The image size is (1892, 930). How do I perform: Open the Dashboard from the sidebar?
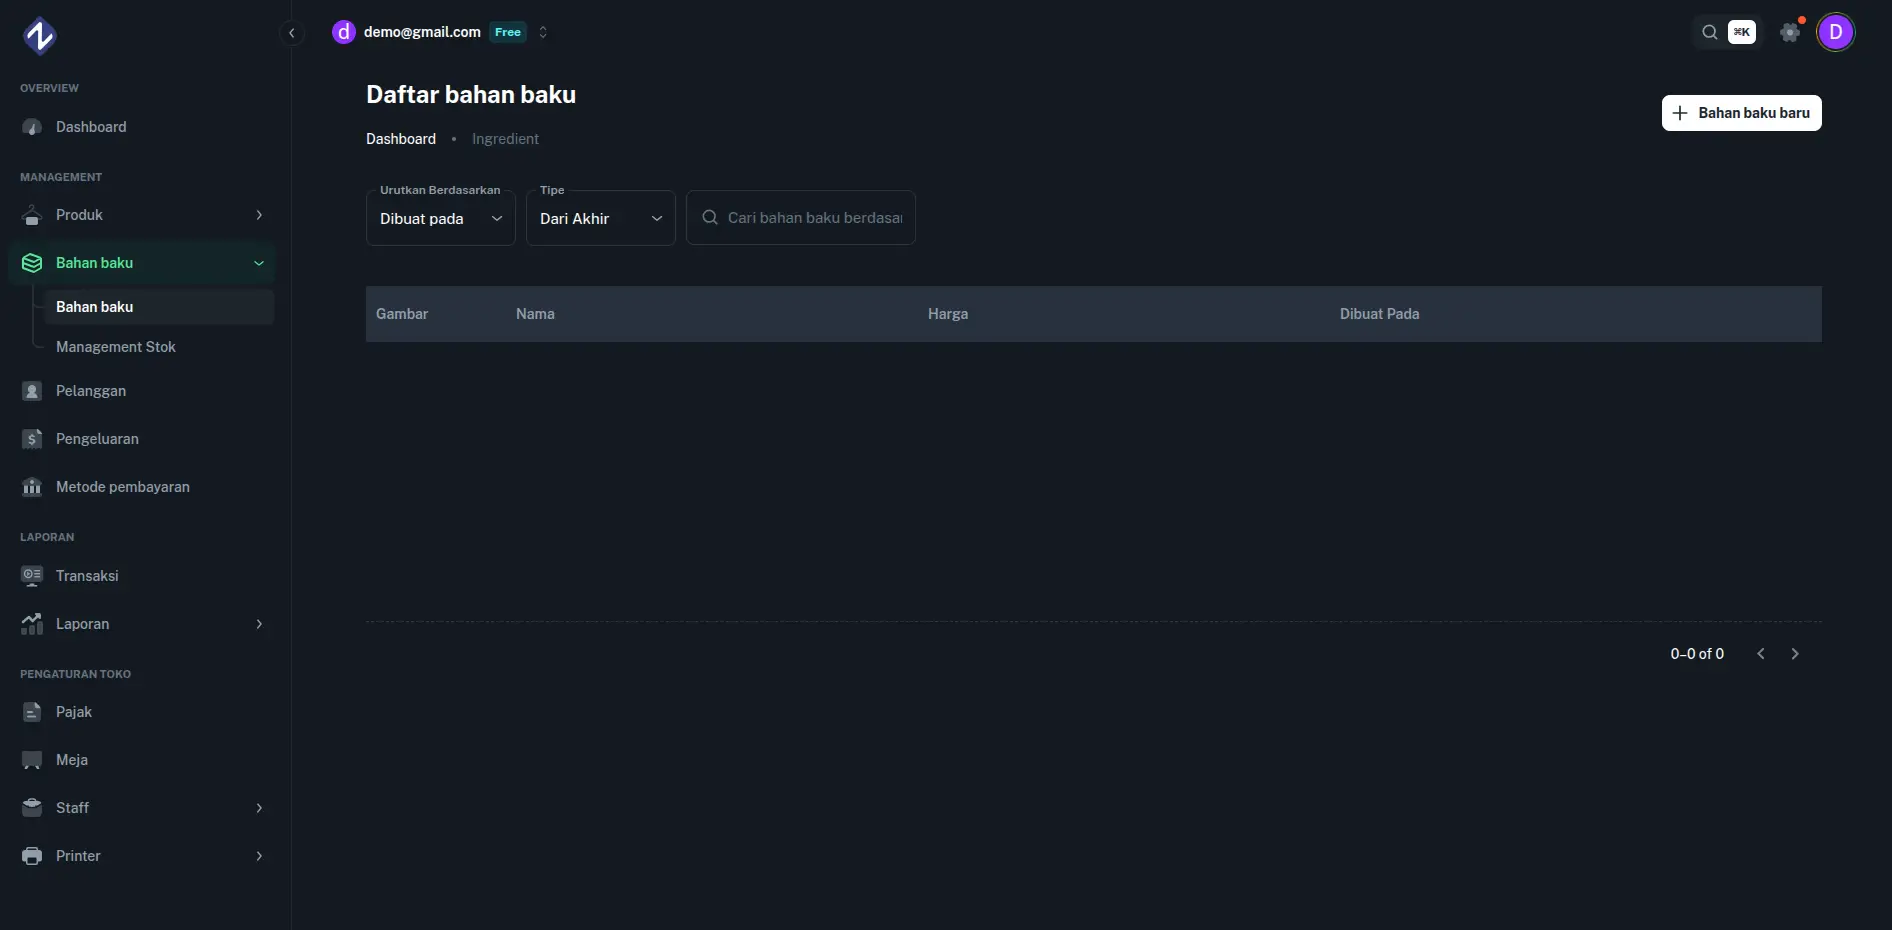(90, 127)
